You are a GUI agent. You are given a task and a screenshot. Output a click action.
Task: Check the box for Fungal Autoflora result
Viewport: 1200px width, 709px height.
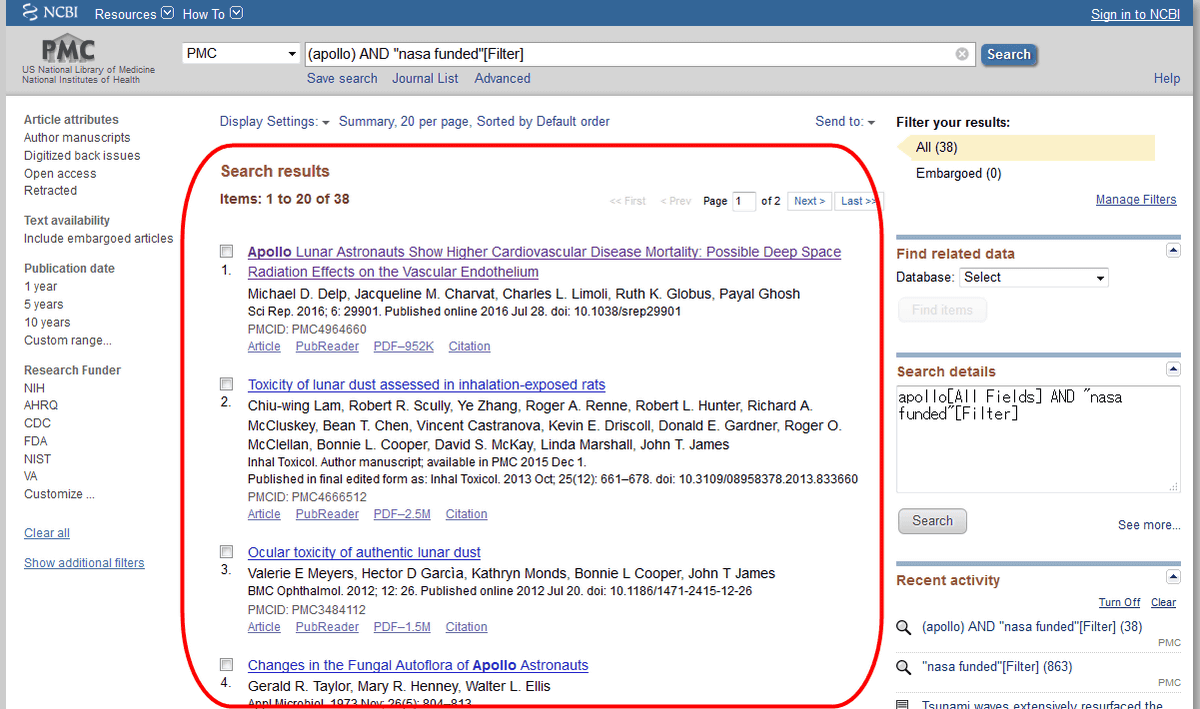click(x=227, y=664)
